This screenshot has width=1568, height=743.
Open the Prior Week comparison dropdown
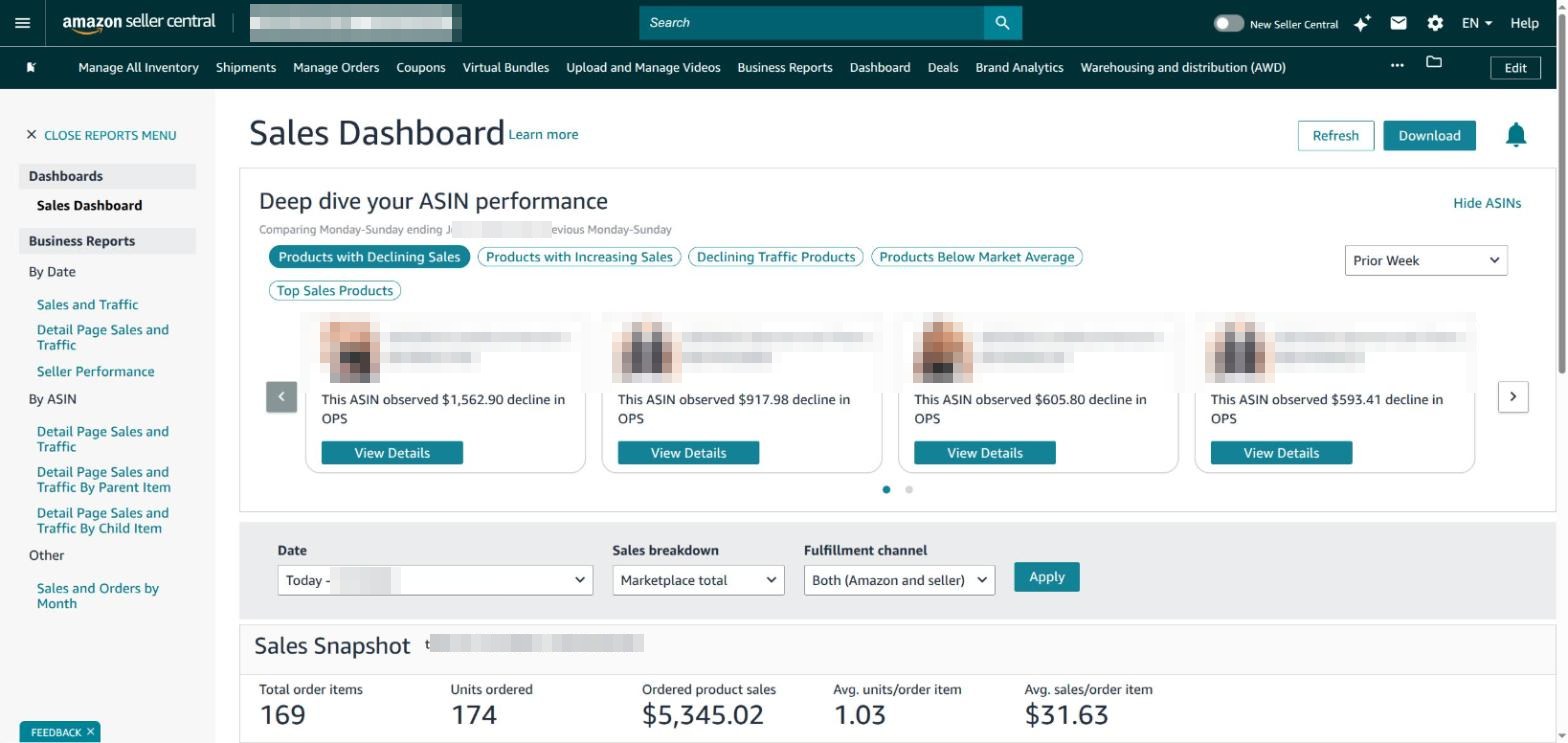(x=1426, y=260)
